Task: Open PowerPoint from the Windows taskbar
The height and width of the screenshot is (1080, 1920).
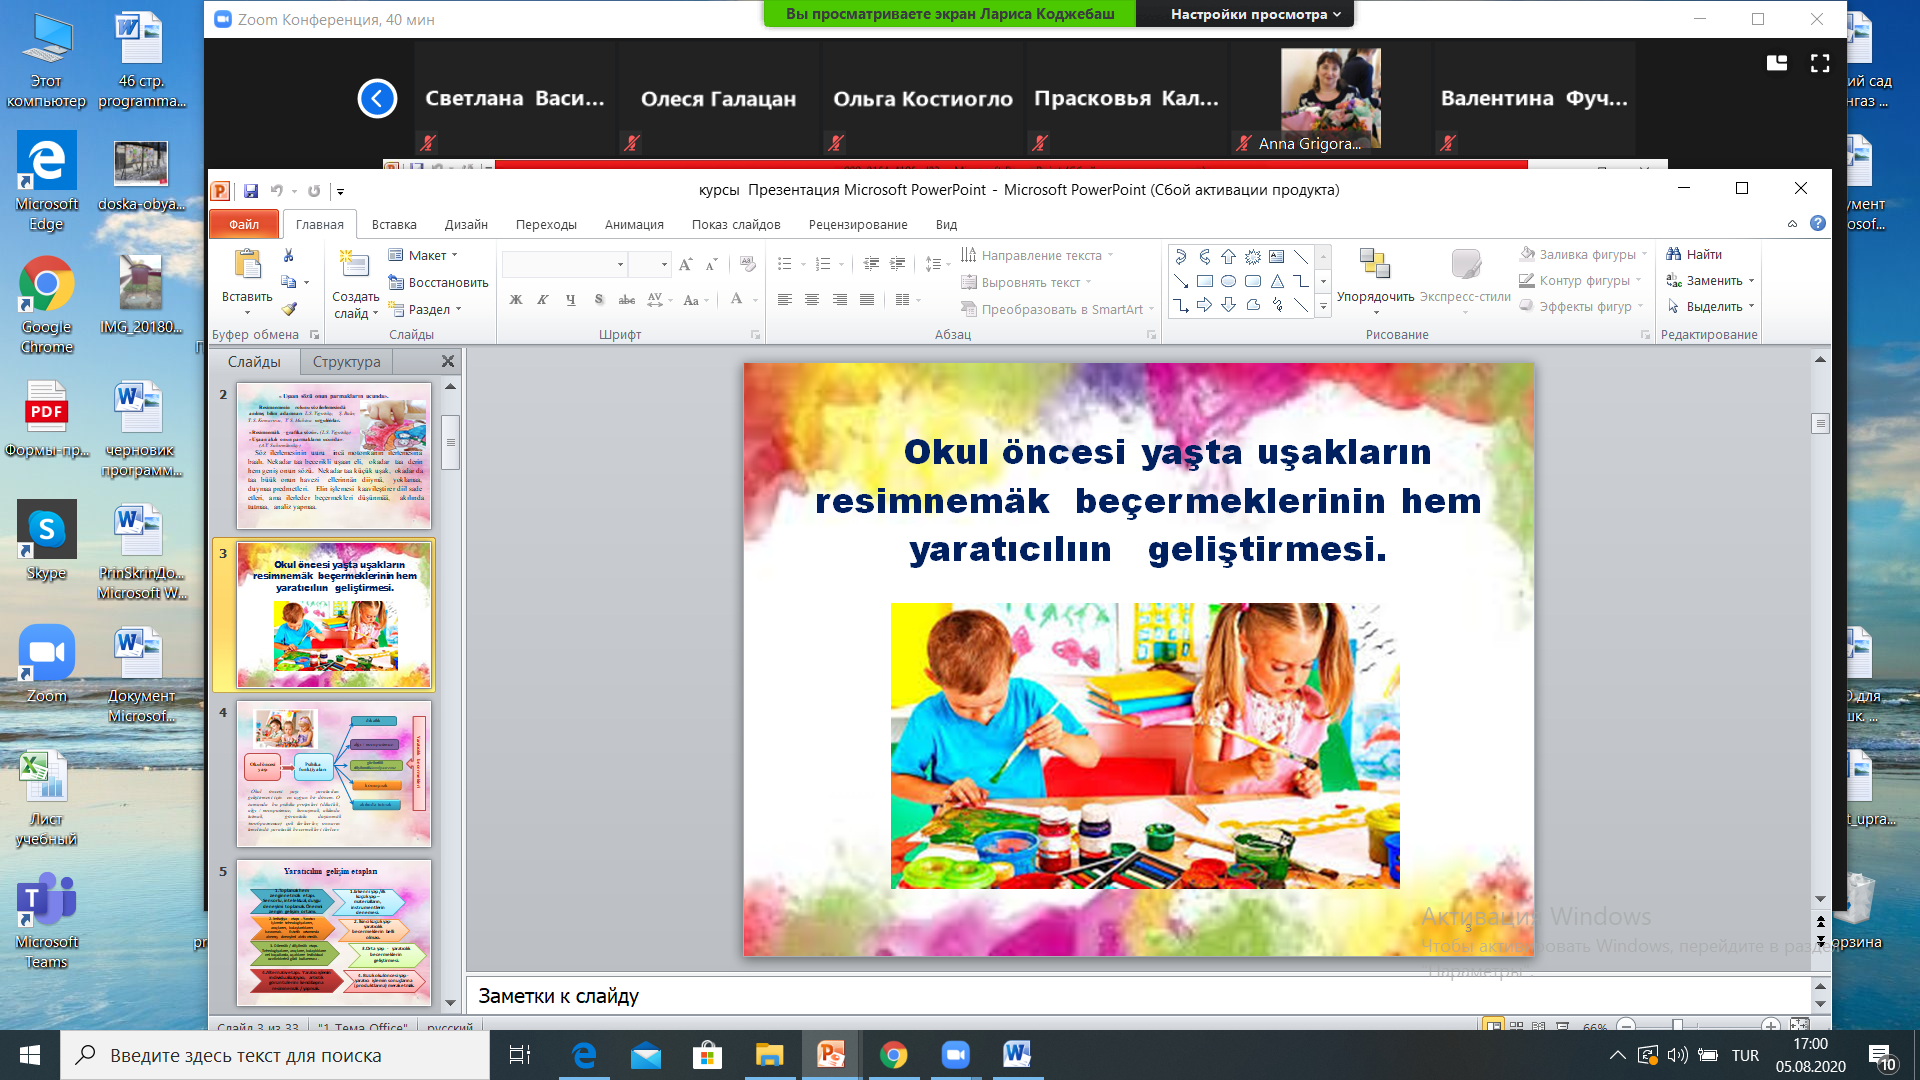Action: [x=831, y=1055]
